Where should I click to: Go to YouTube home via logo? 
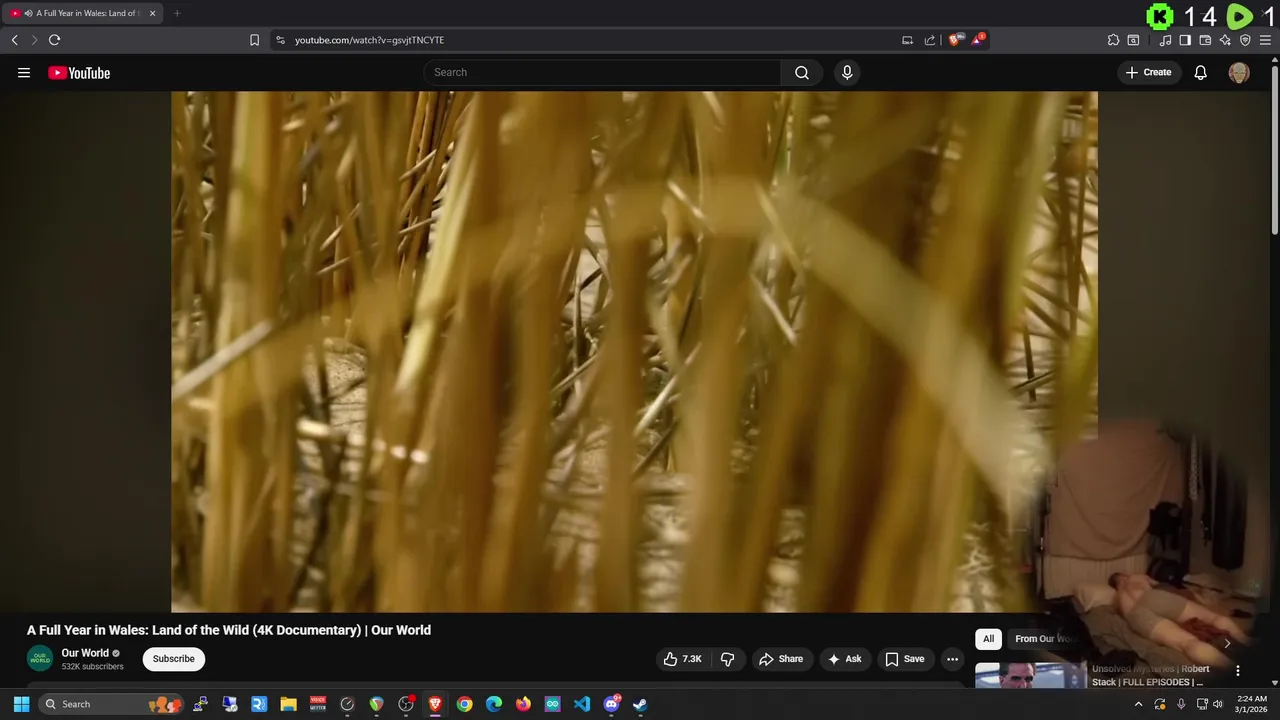[x=79, y=73]
